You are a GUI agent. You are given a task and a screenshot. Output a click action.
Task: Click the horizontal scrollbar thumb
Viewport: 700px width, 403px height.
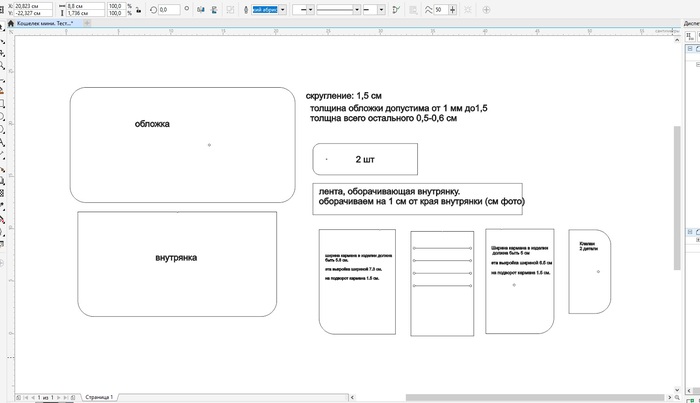[x=535, y=397]
